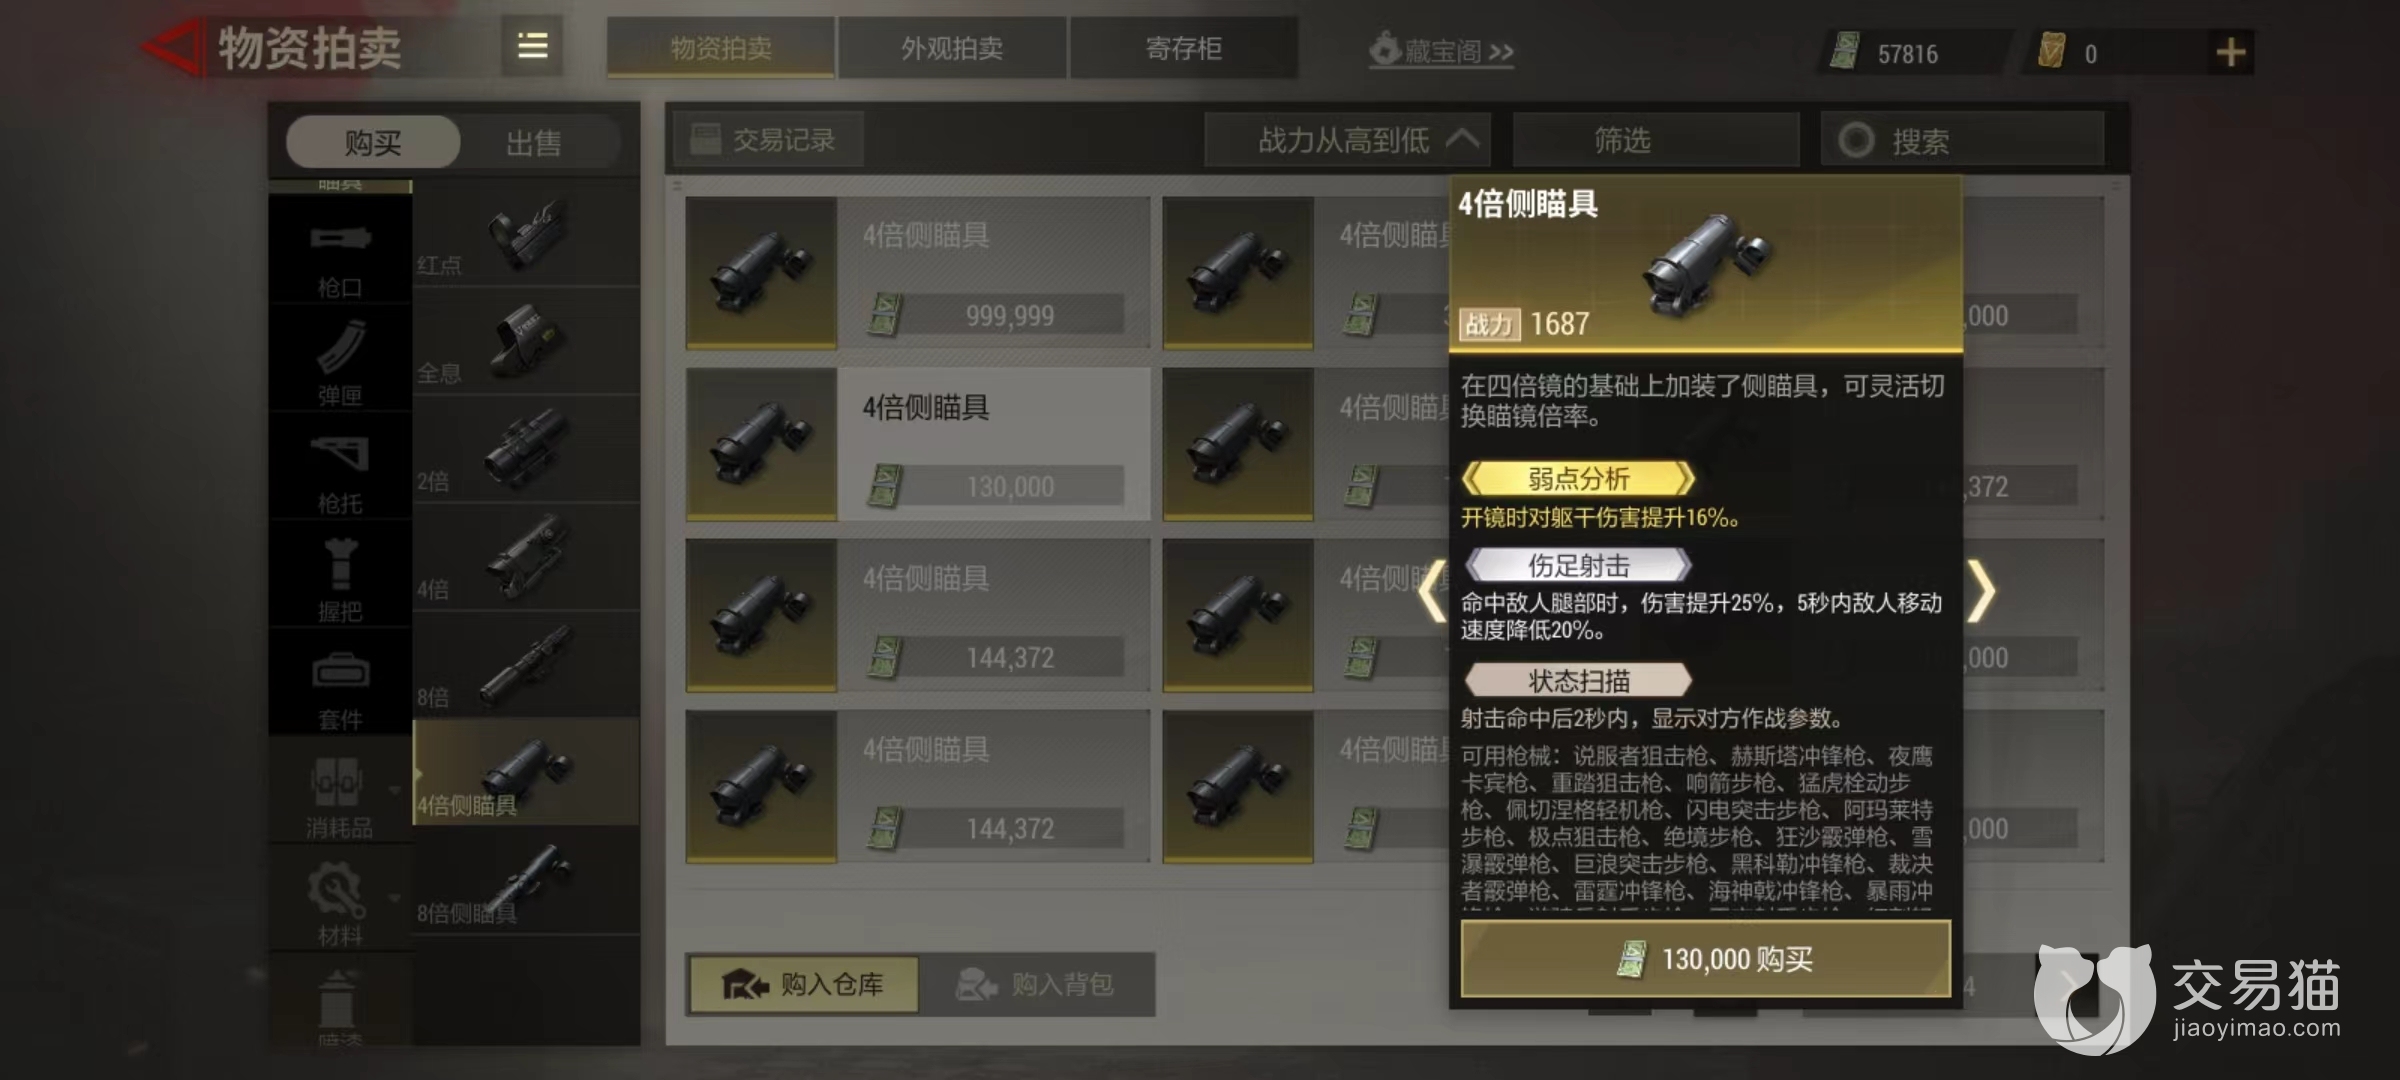
Task: Open the hamburger list menu icon
Action: 532,46
